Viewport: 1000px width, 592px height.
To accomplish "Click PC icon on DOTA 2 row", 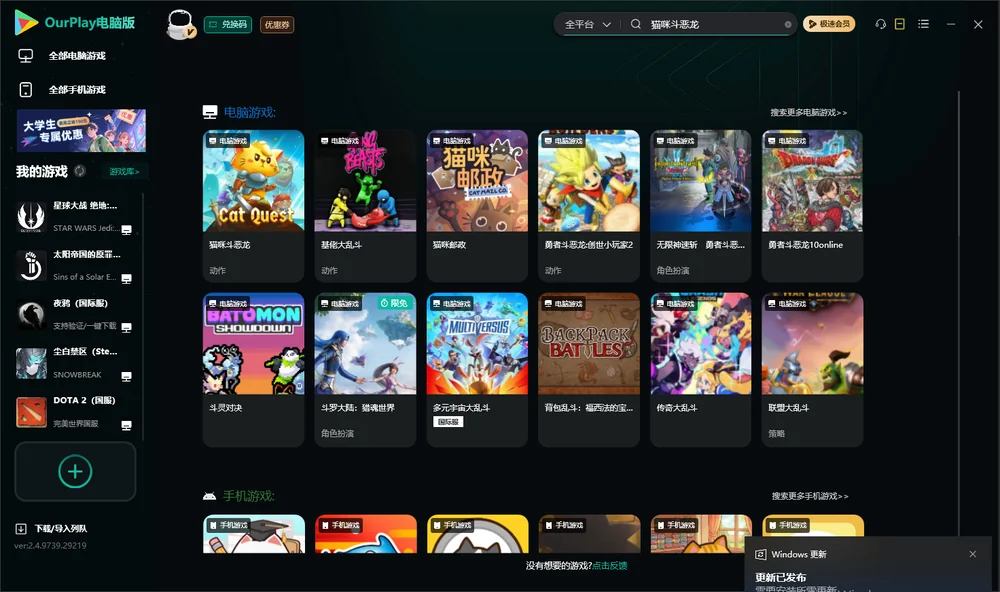I will (126, 426).
